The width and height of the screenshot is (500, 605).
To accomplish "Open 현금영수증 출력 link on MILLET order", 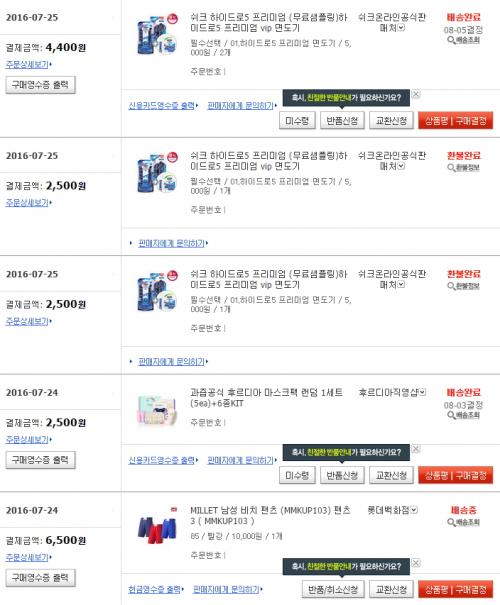I will pos(155,590).
